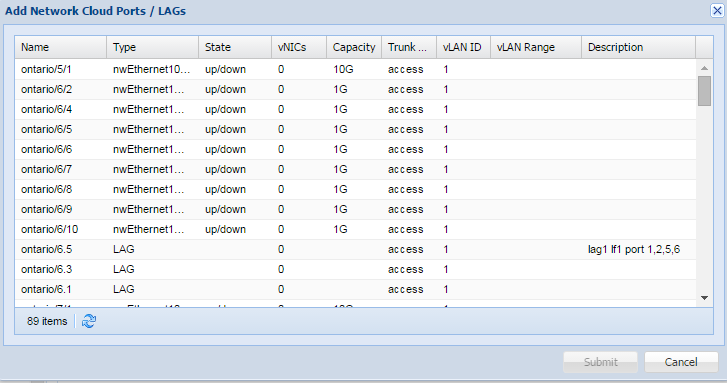This screenshot has width=727, height=383.
Task: Sort by the Name column header
Action: (61, 47)
